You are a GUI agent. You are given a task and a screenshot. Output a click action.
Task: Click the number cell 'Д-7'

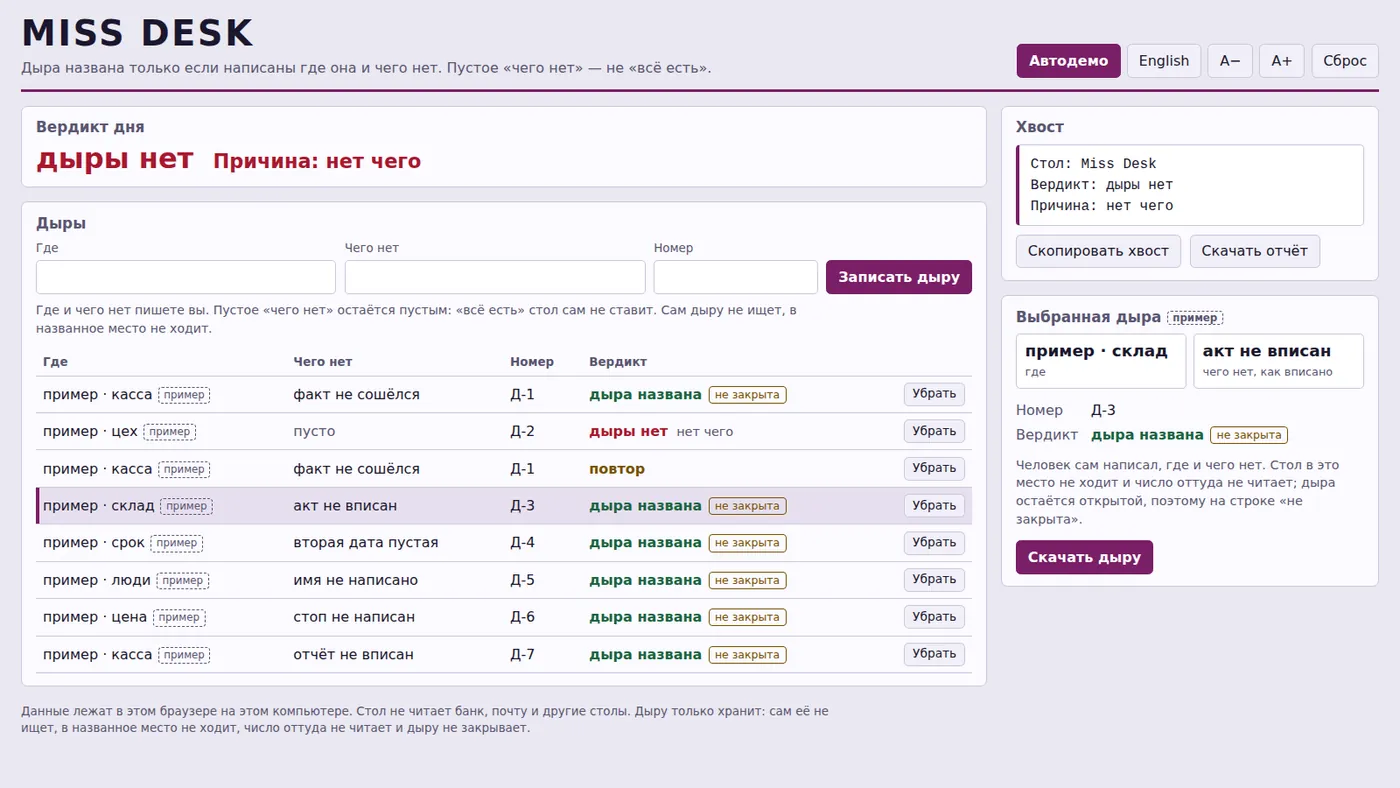523,655
